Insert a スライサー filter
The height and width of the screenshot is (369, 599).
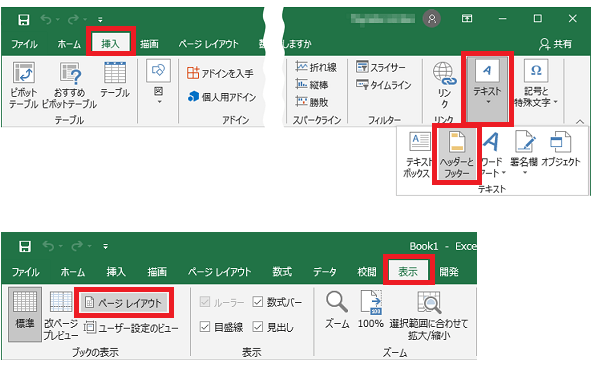coord(381,67)
